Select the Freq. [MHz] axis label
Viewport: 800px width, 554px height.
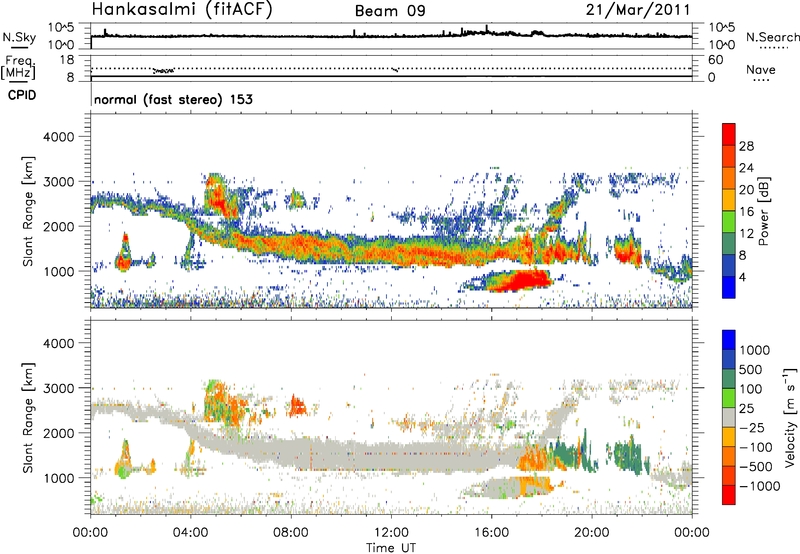click(x=19, y=68)
